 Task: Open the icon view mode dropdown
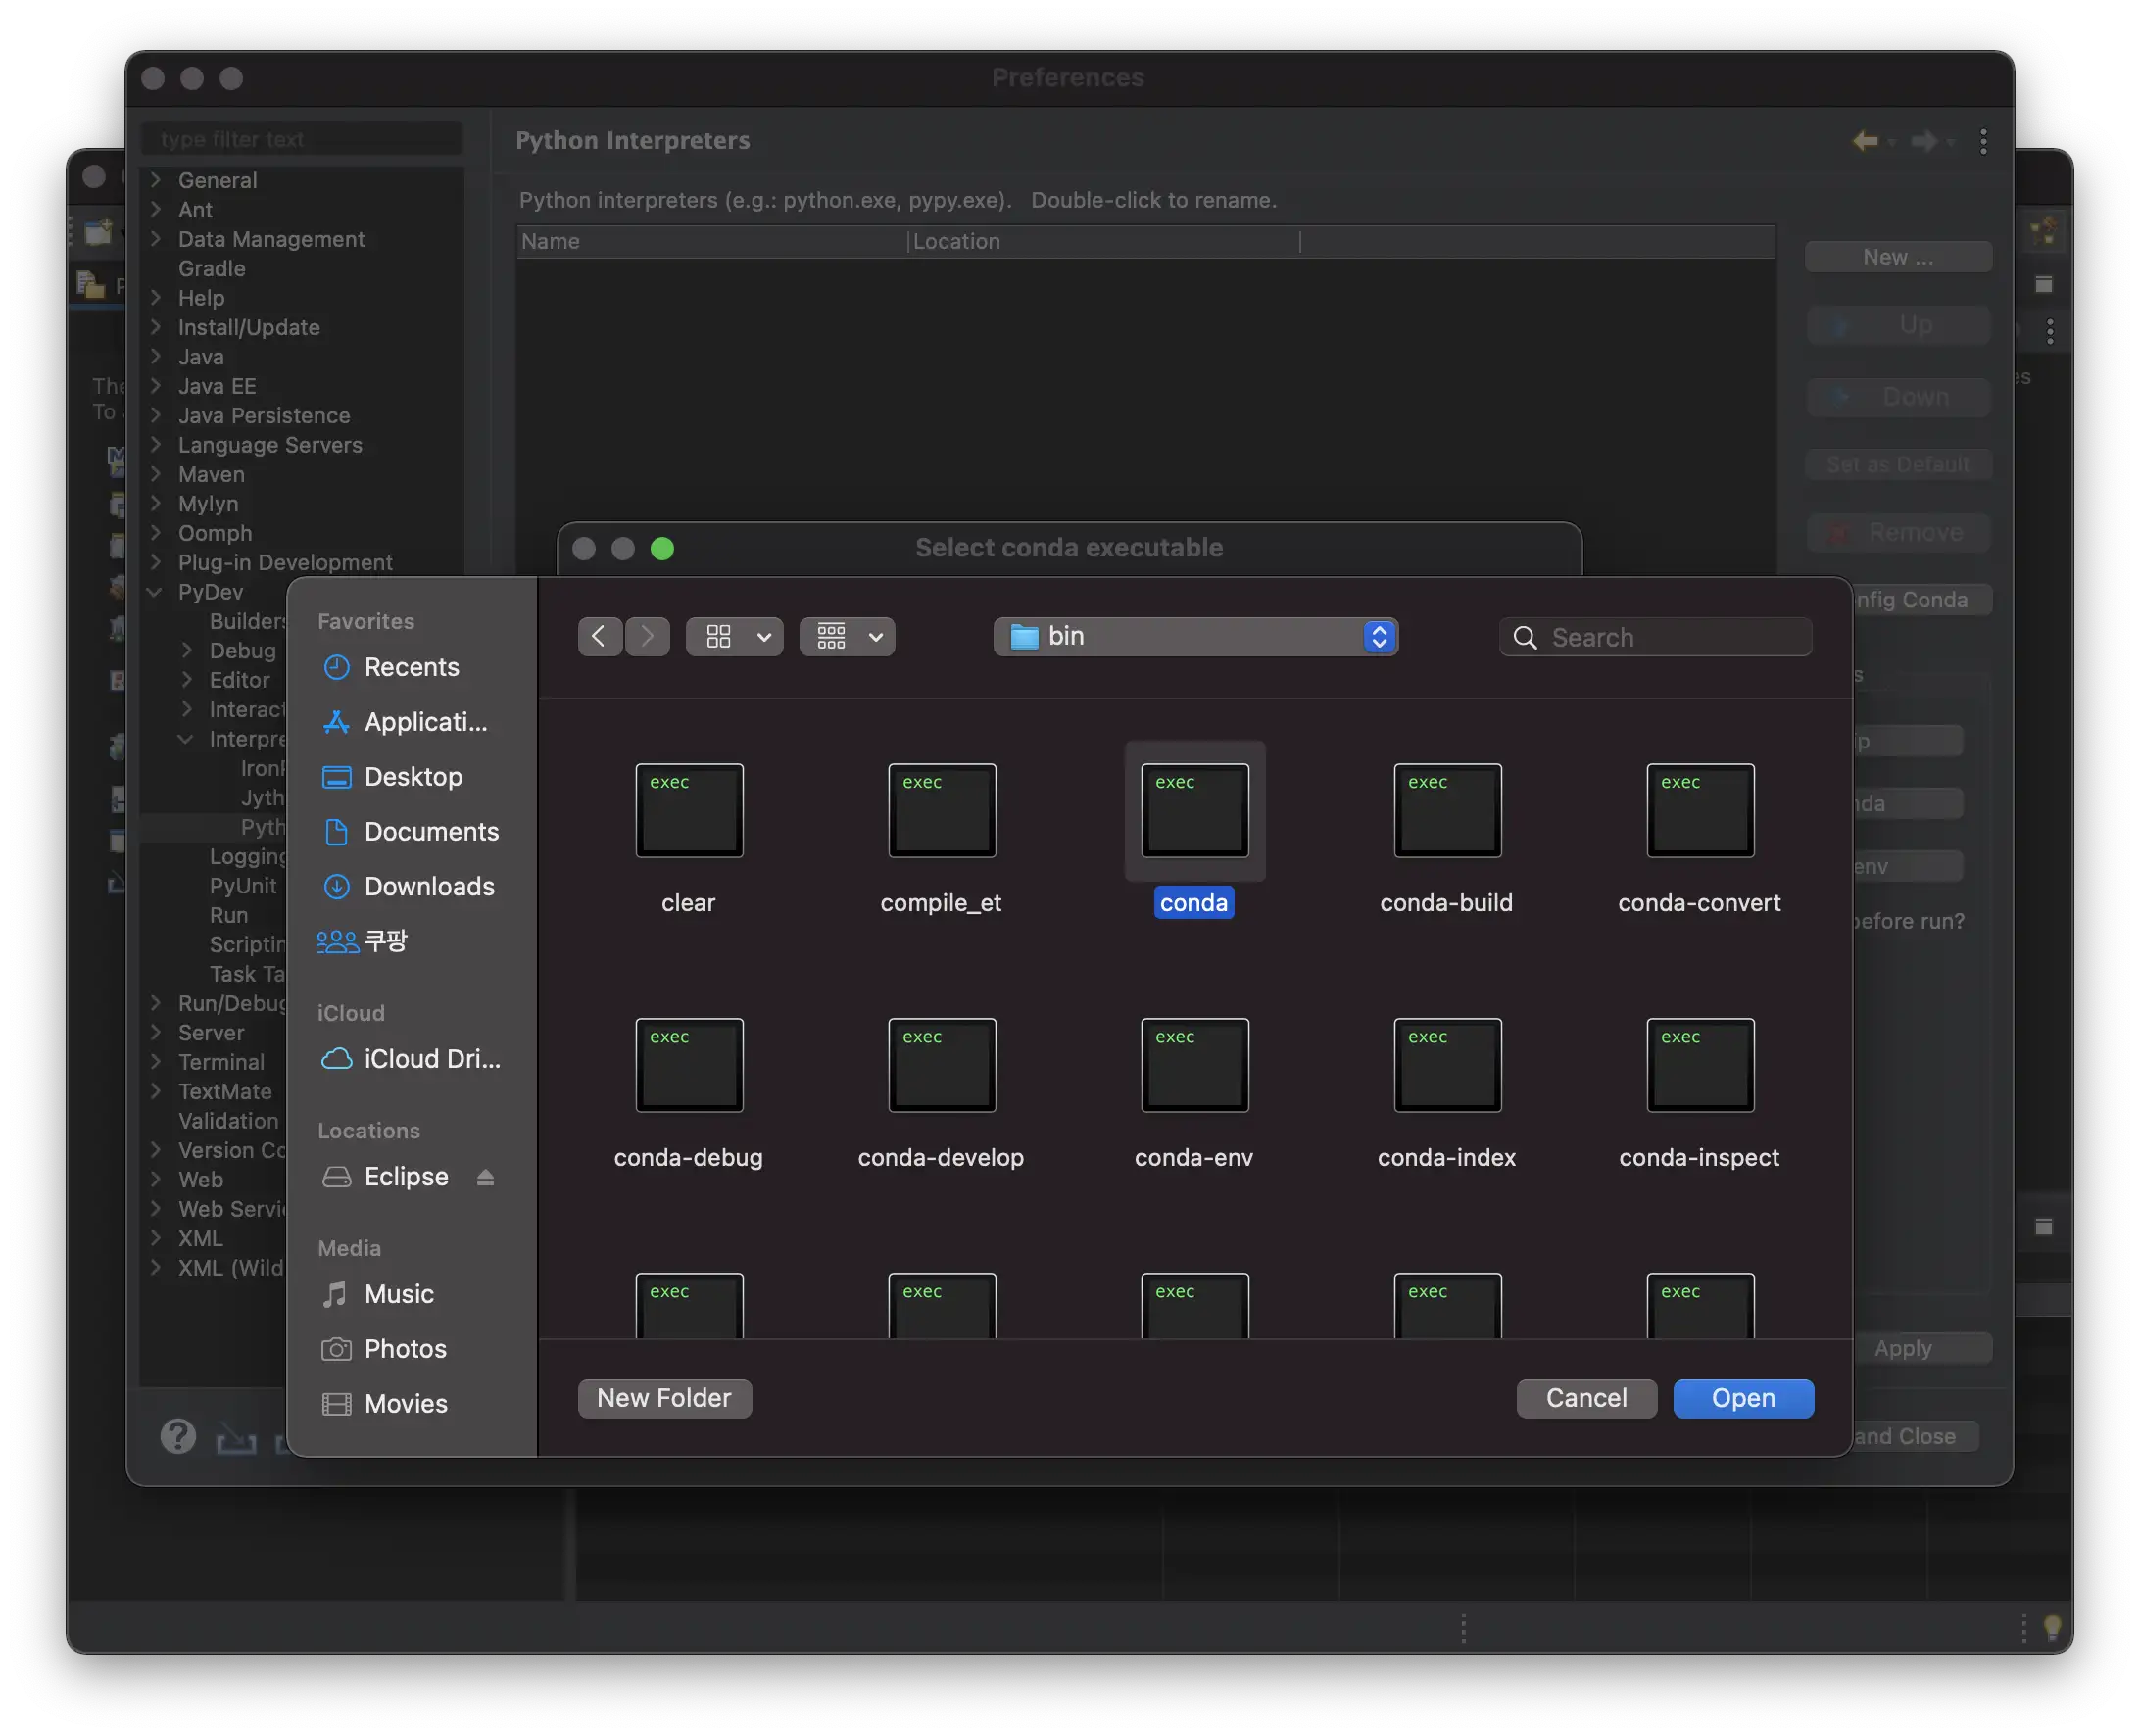tap(734, 637)
